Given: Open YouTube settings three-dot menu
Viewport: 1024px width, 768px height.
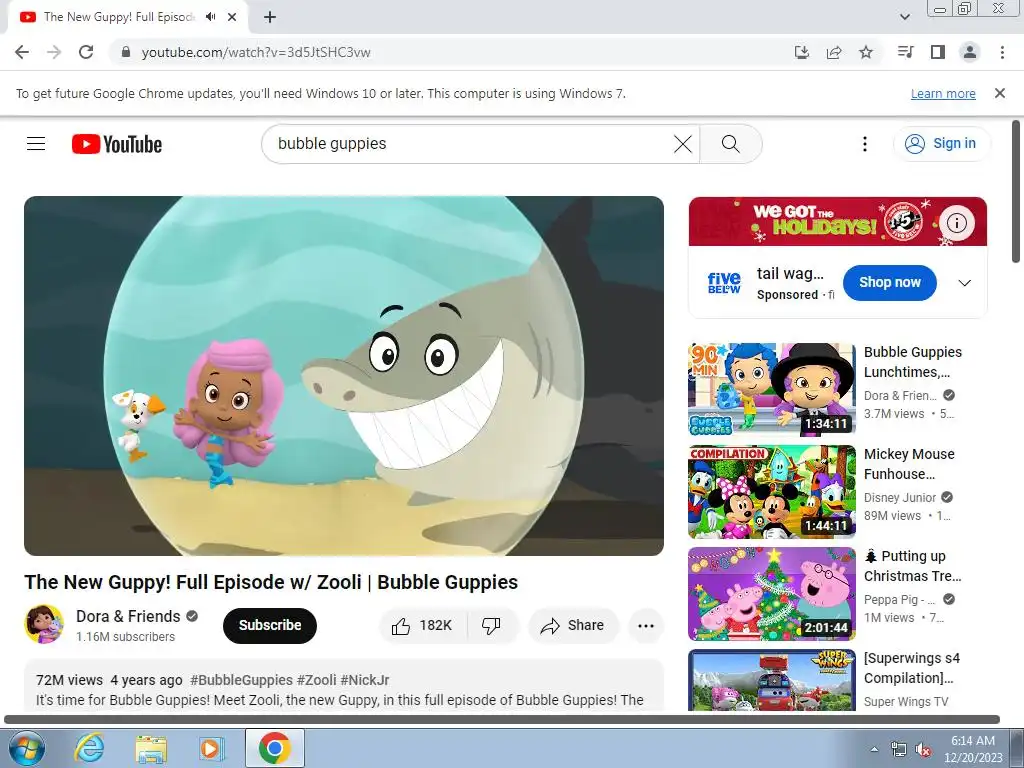Looking at the screenshot, I should click(x=865, y=144).
